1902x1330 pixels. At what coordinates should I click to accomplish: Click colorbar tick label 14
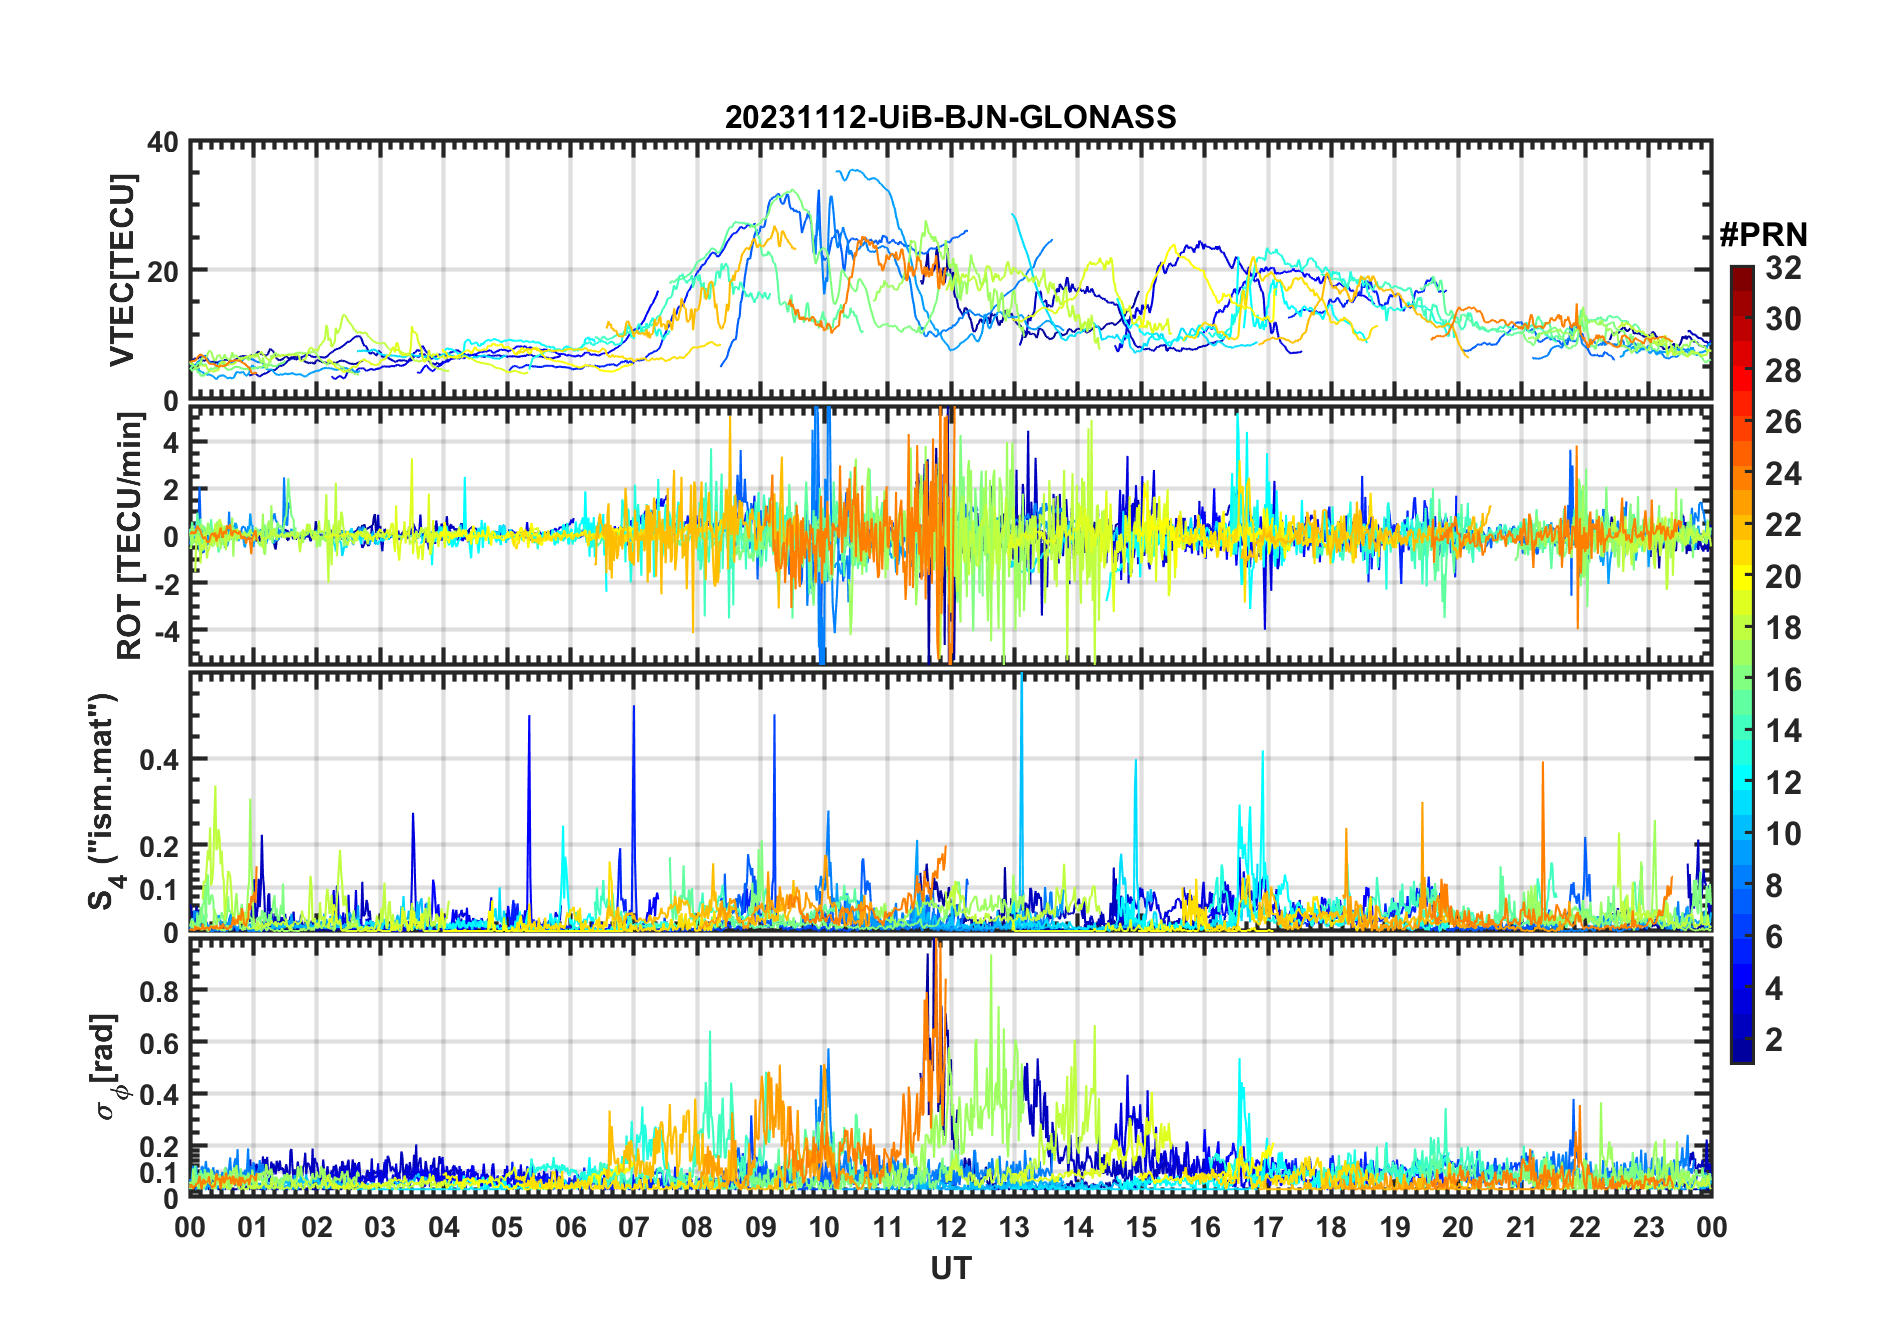[x=1783, y=731]
